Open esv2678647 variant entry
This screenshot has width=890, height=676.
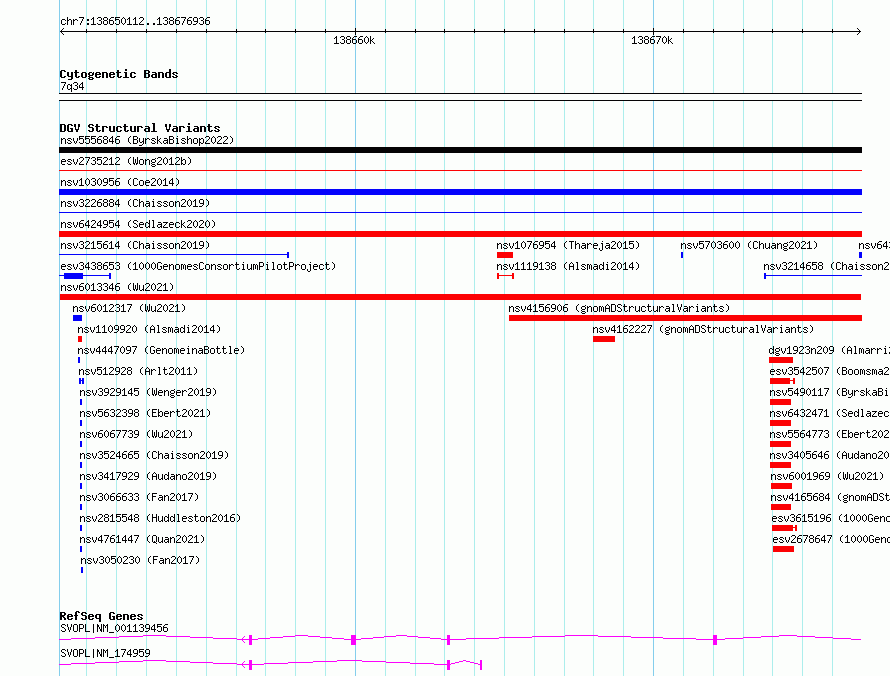click(831, 539)
